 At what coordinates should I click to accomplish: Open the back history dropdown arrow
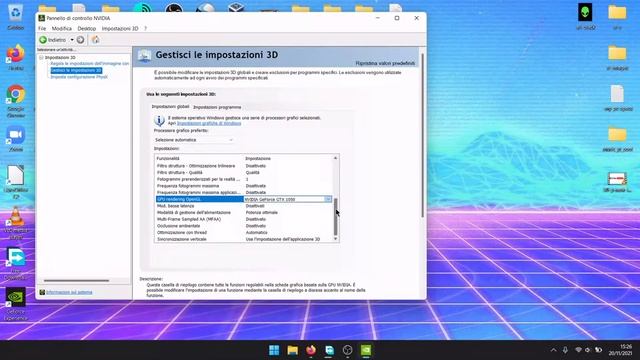coord(72,40)
